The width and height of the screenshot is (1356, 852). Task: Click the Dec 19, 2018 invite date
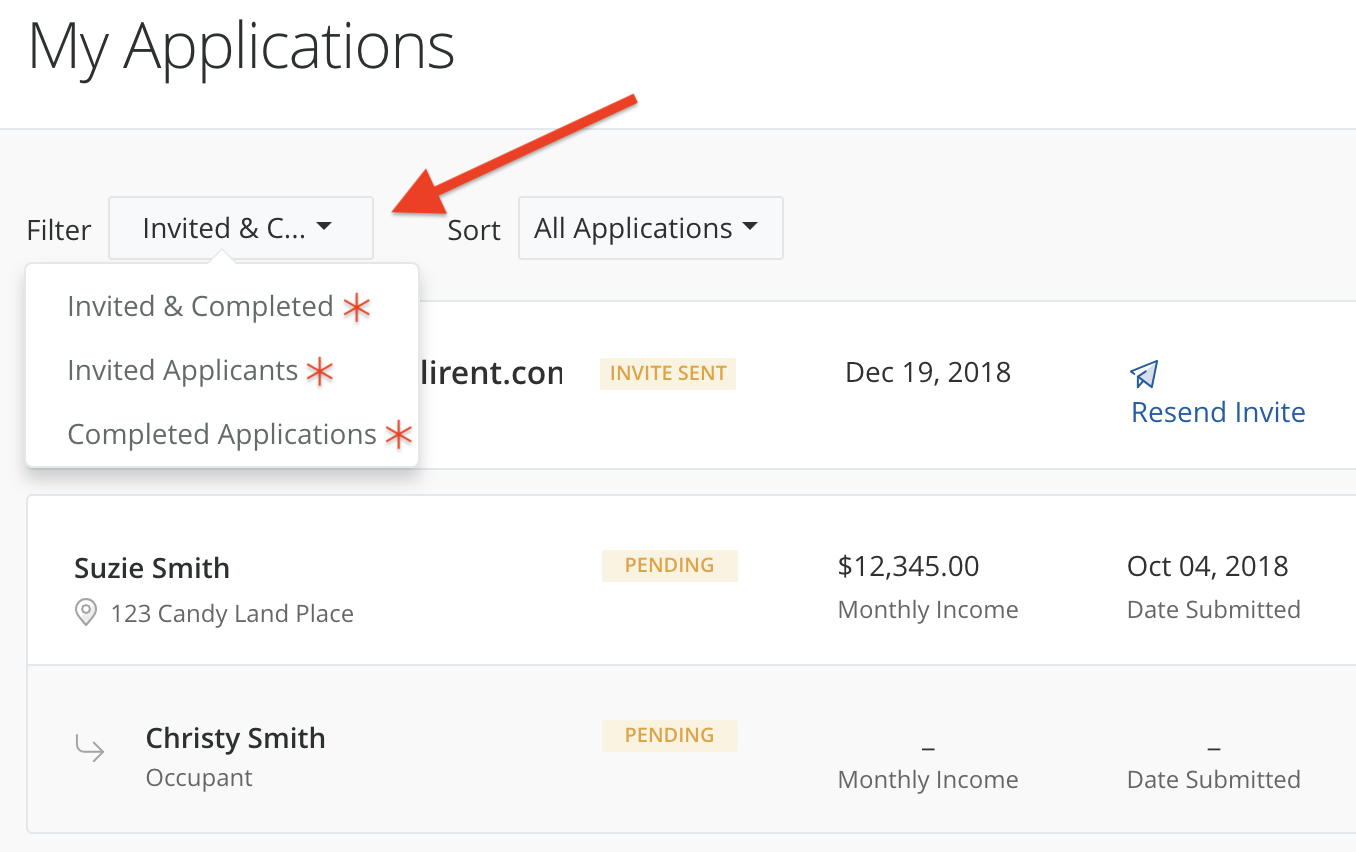927,372
